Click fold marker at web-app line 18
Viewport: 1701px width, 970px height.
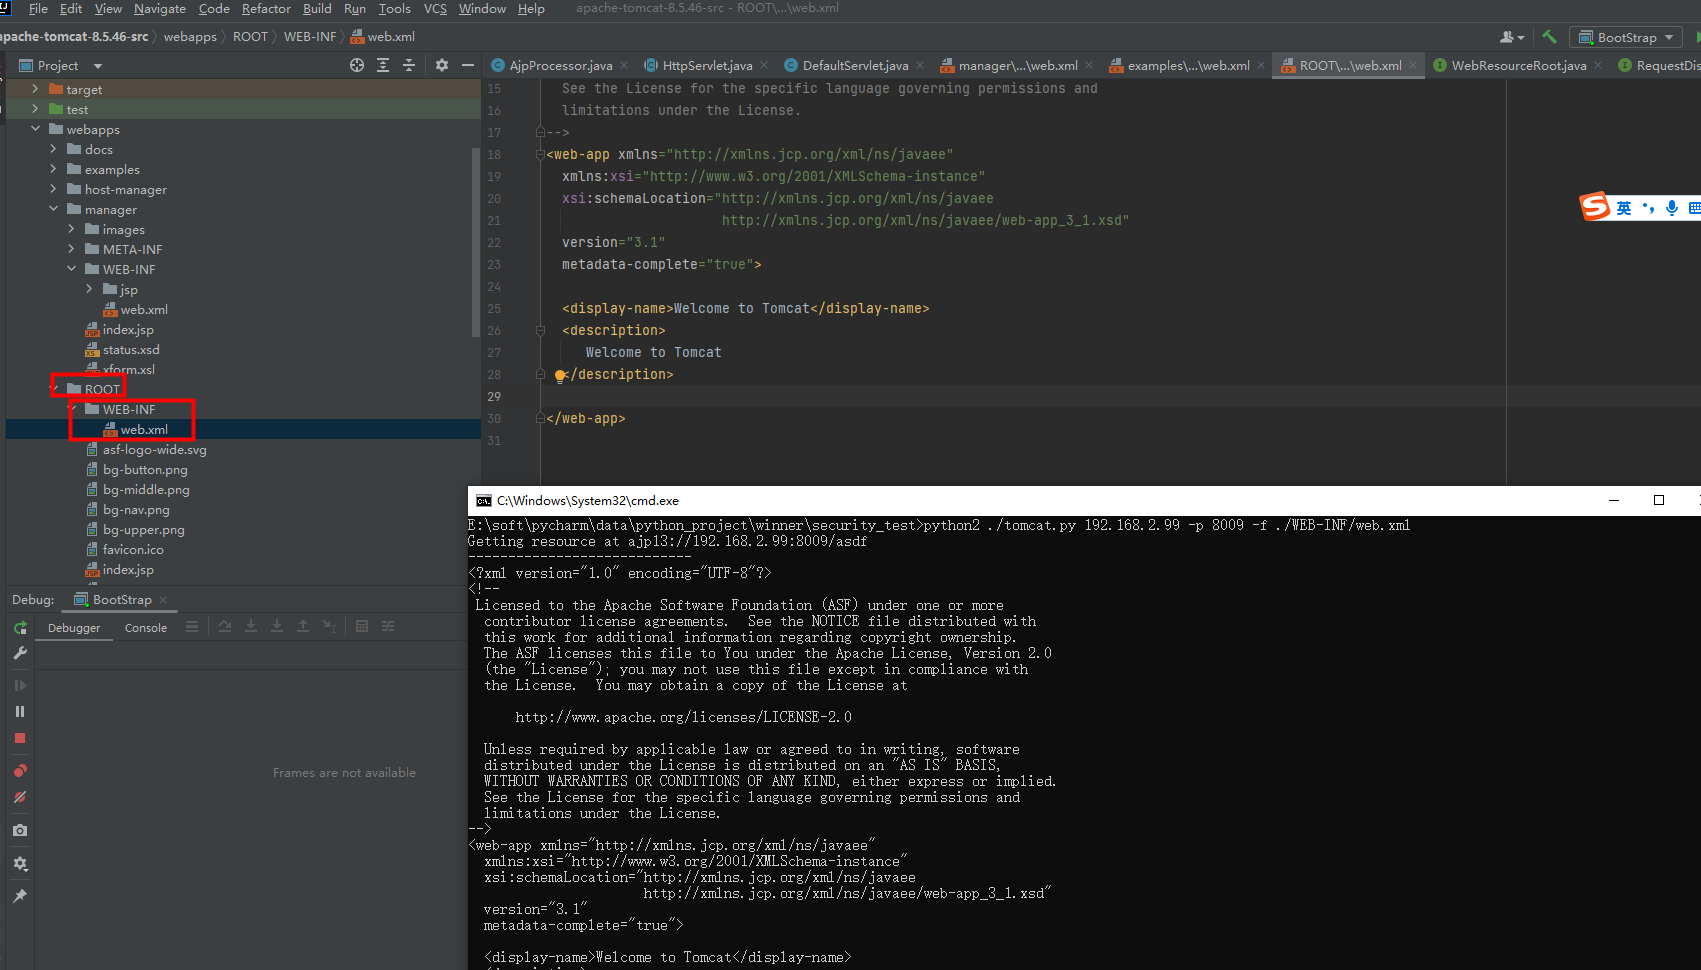pos(540,154)
